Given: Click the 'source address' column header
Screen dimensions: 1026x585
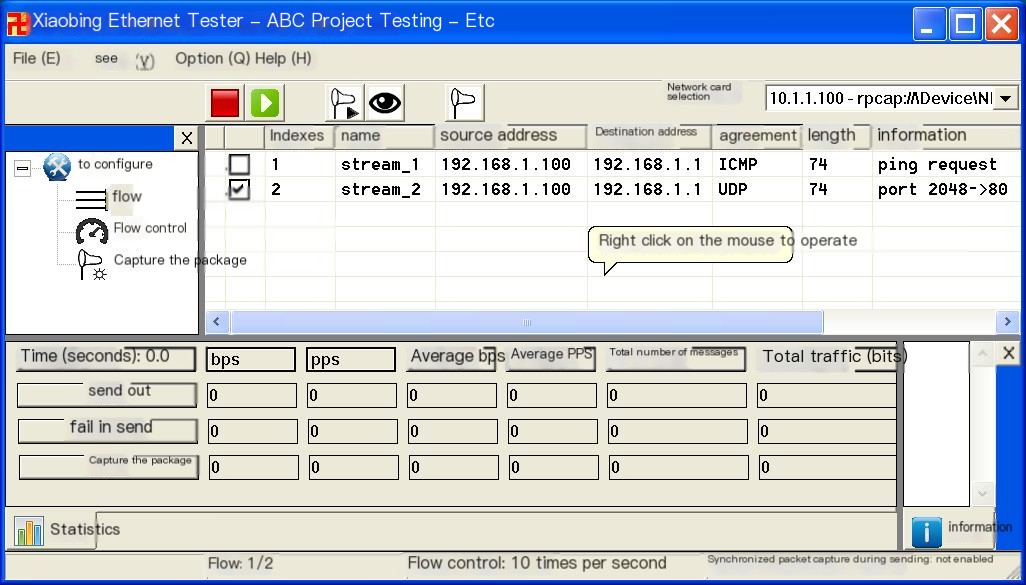Looking at the screenshot, I should click(x=510, y=135).
